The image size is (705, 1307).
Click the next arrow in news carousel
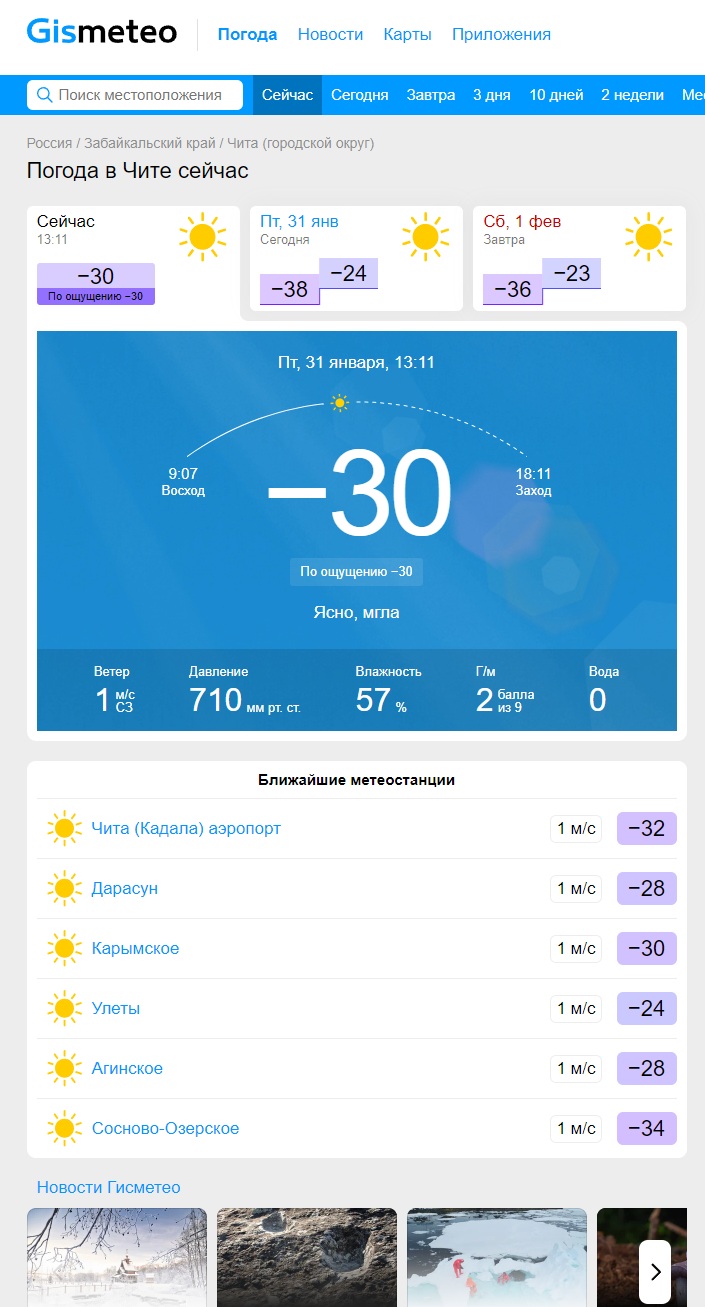coord(655,1272)
